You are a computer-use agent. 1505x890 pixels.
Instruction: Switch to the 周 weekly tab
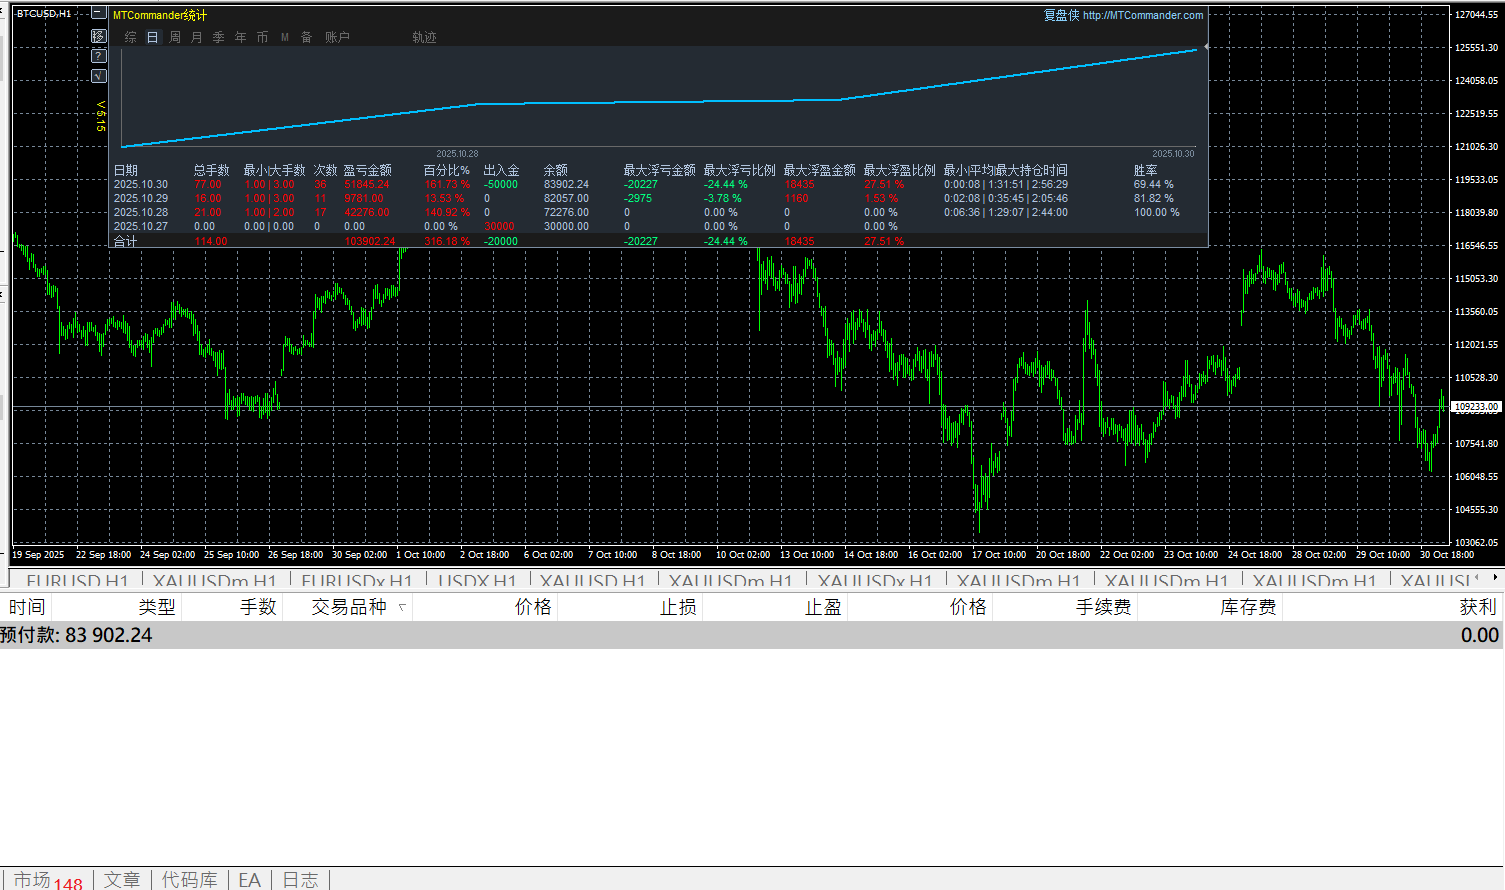coord(175,37)
